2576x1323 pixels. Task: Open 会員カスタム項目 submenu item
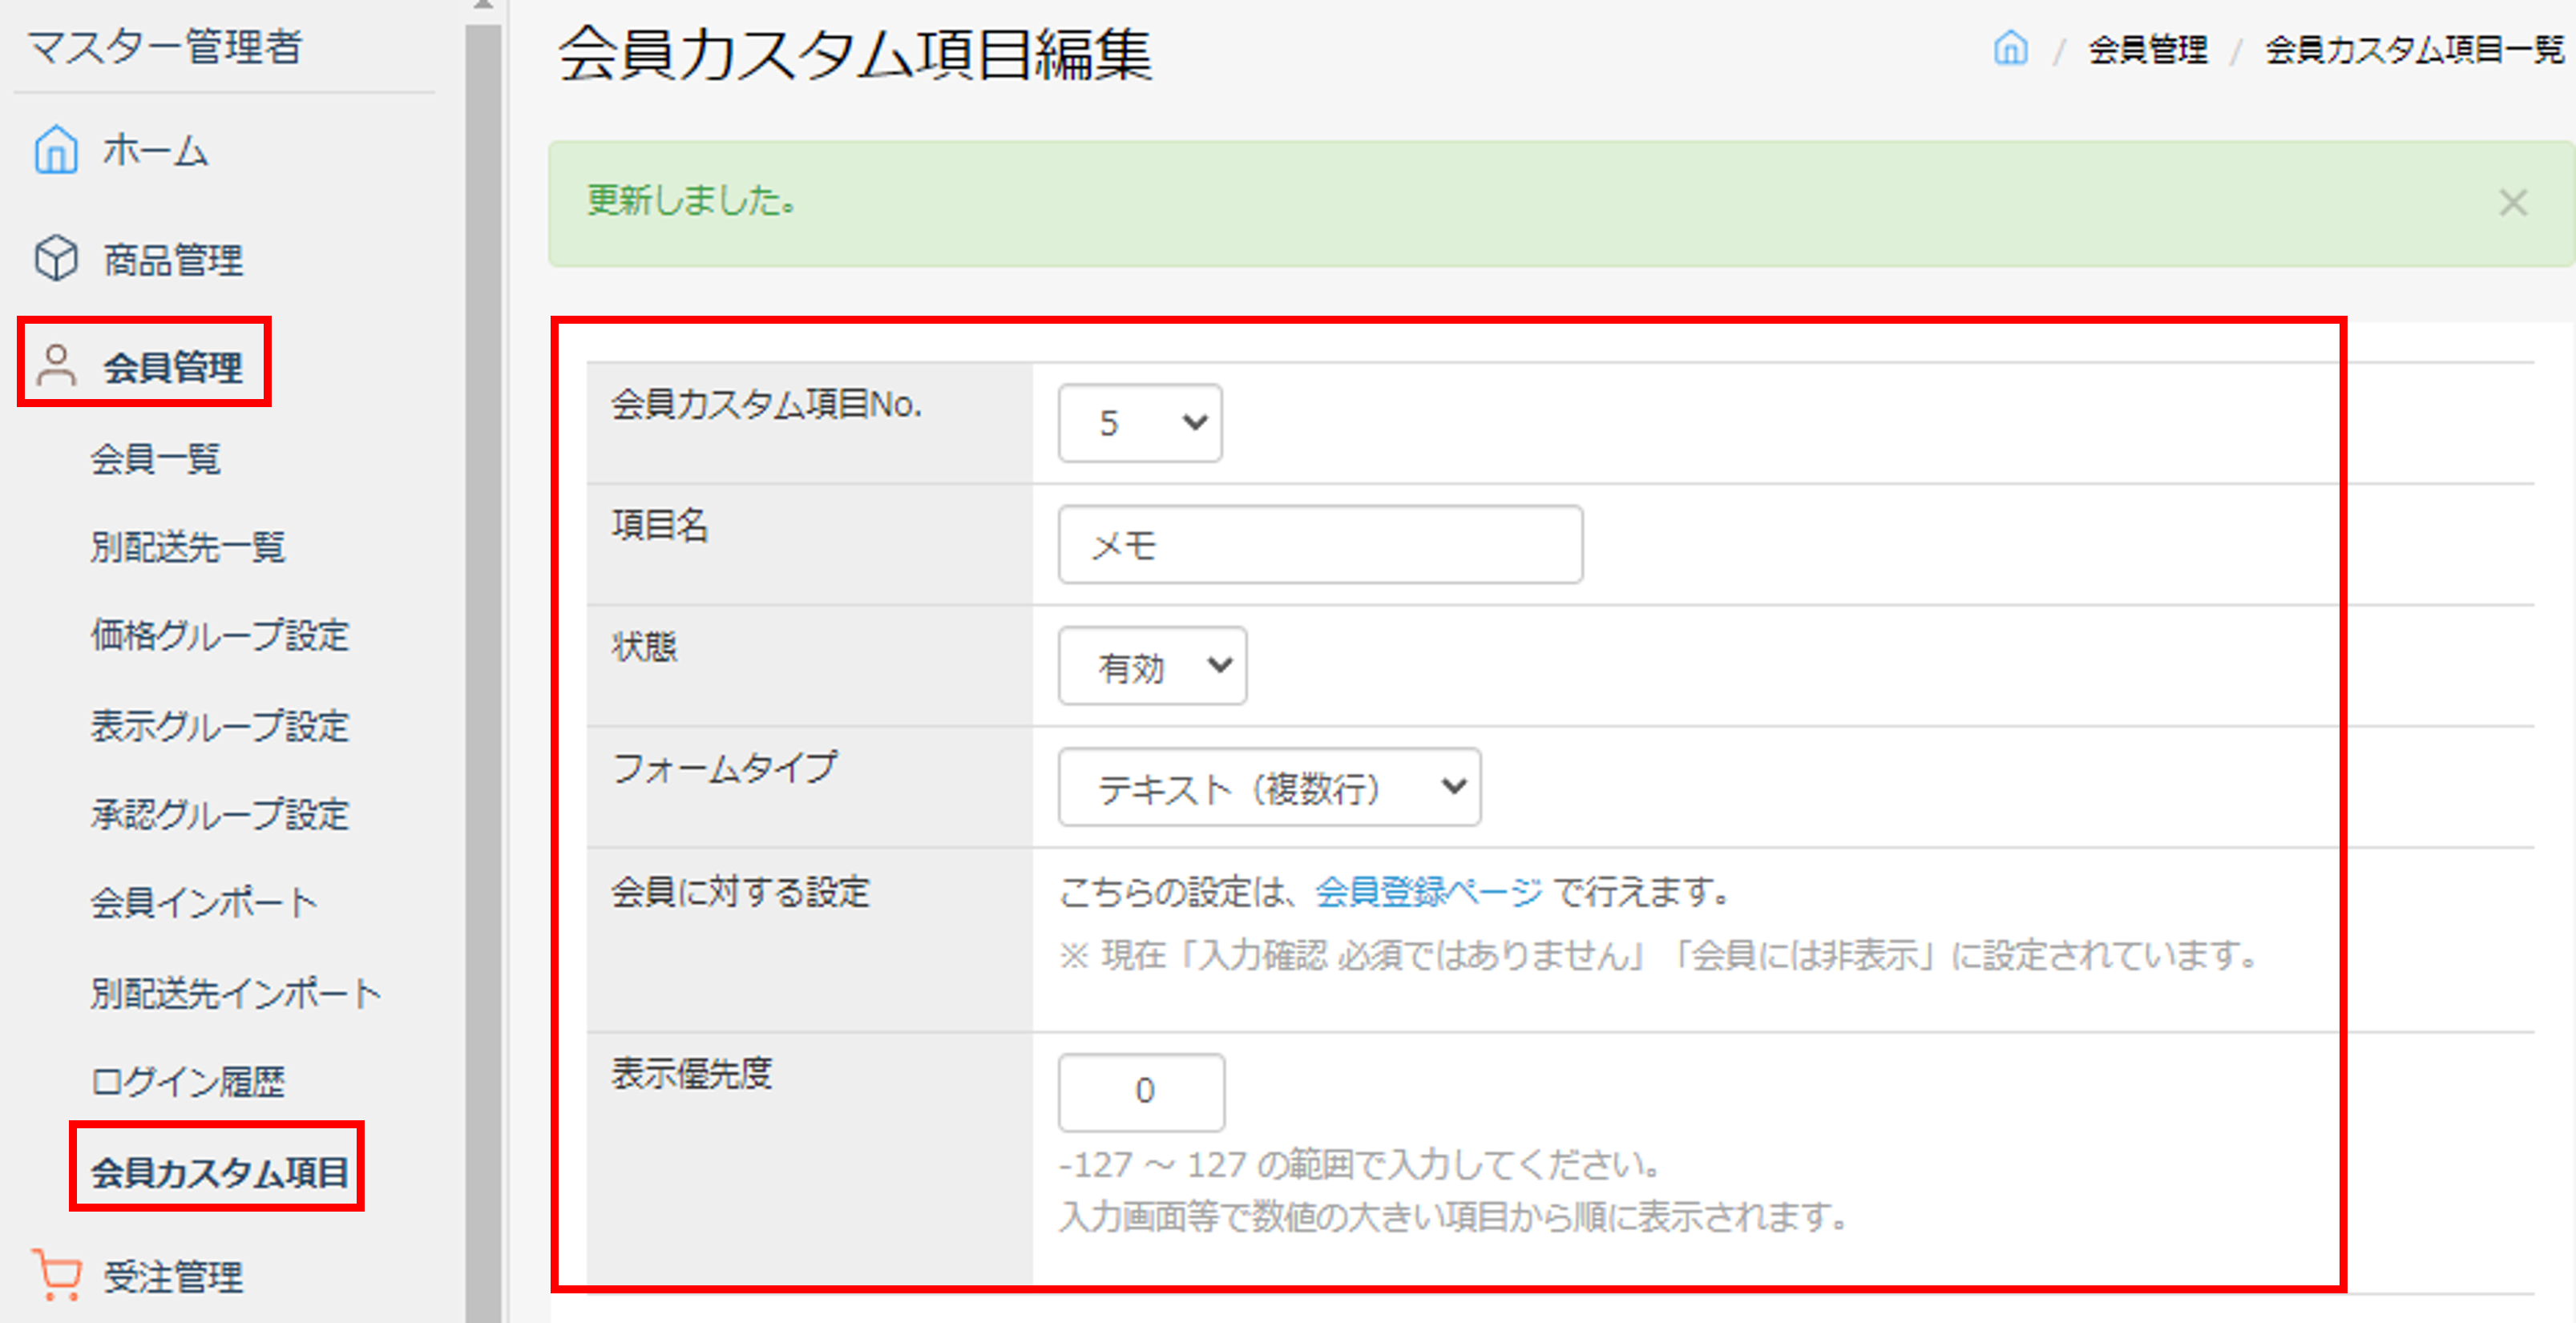220,1172
